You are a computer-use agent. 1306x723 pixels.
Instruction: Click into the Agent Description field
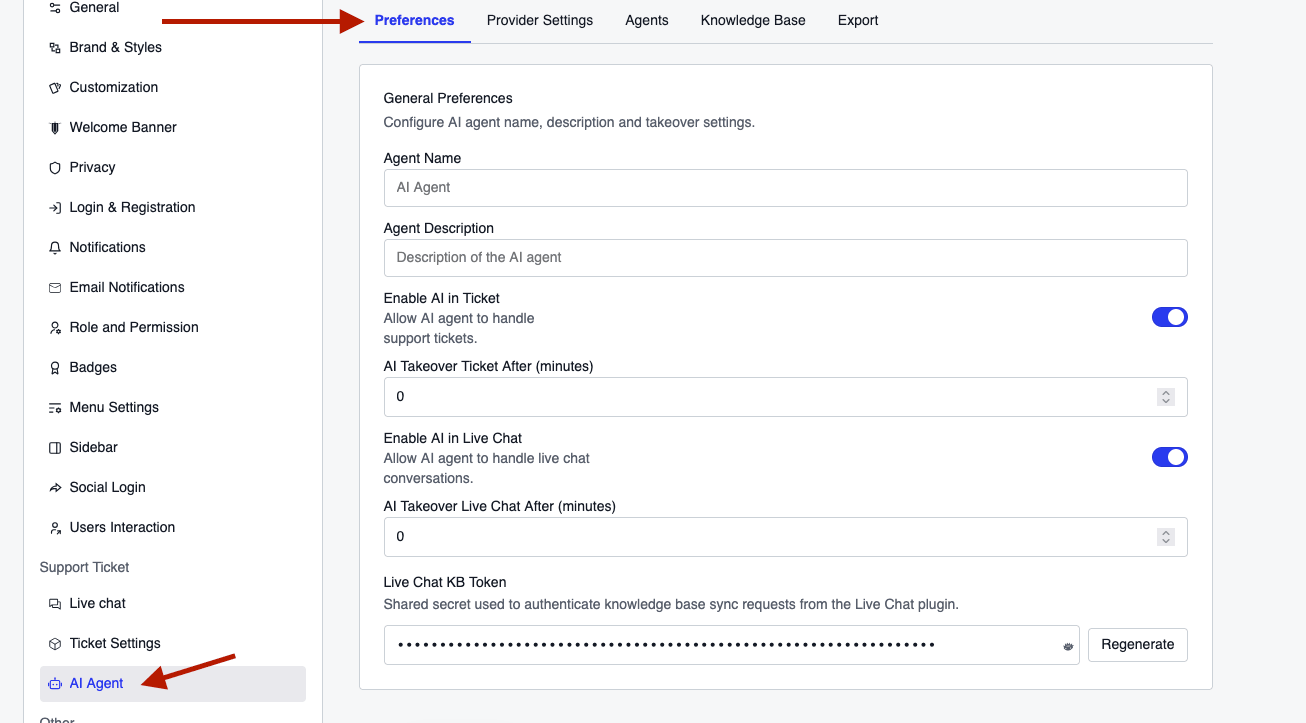coord(786,258)
